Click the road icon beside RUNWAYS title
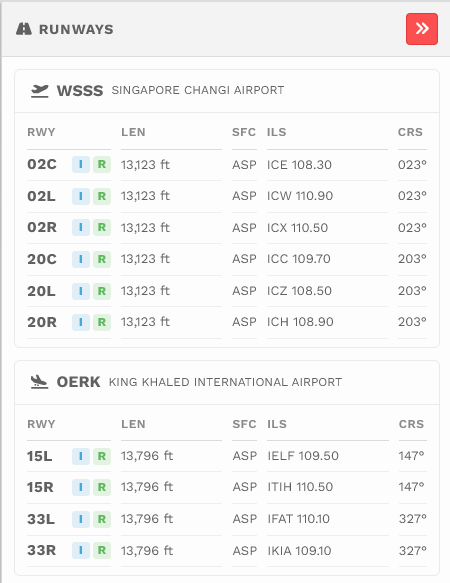Image resolution: width=450 pixels, height=583 pixels. [24, 29]
